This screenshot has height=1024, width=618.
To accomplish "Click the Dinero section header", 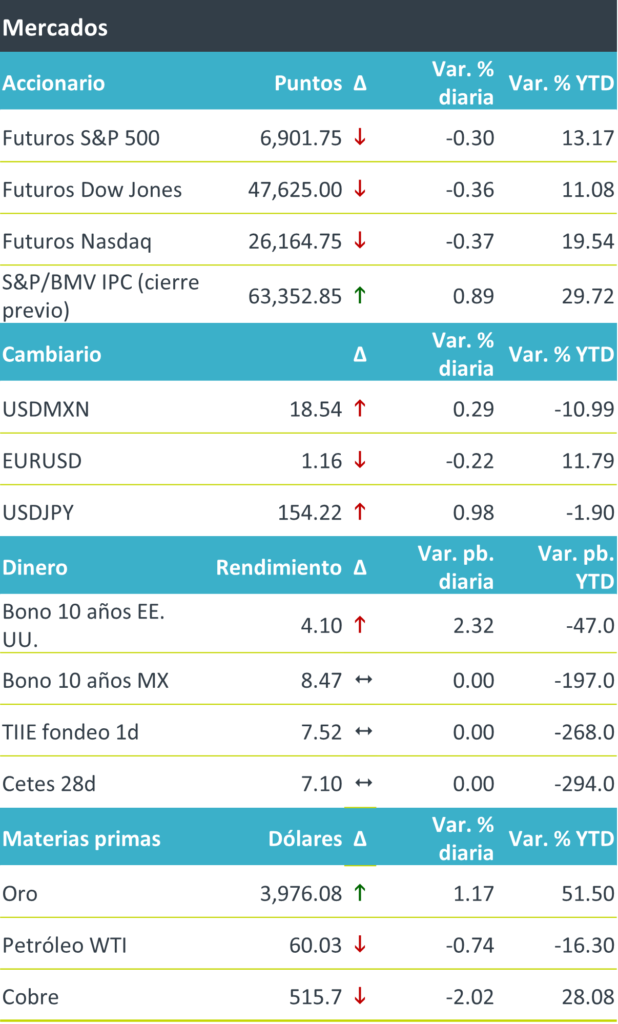I will [x=35, y=567].
